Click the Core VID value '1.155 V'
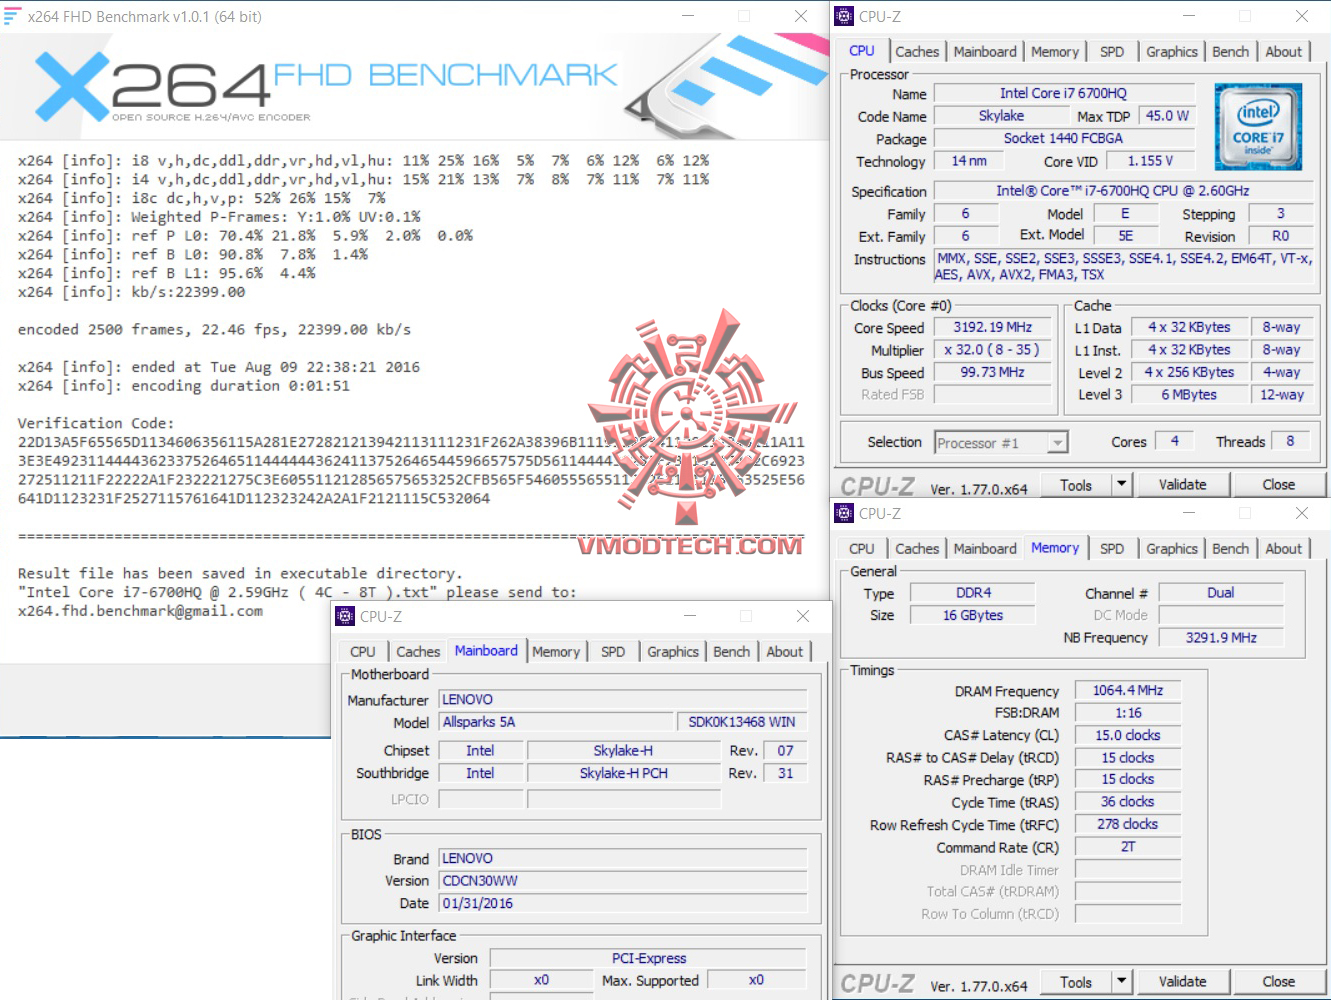The height and width of the screenshot is (1000, 1331). pos(1150,161)
